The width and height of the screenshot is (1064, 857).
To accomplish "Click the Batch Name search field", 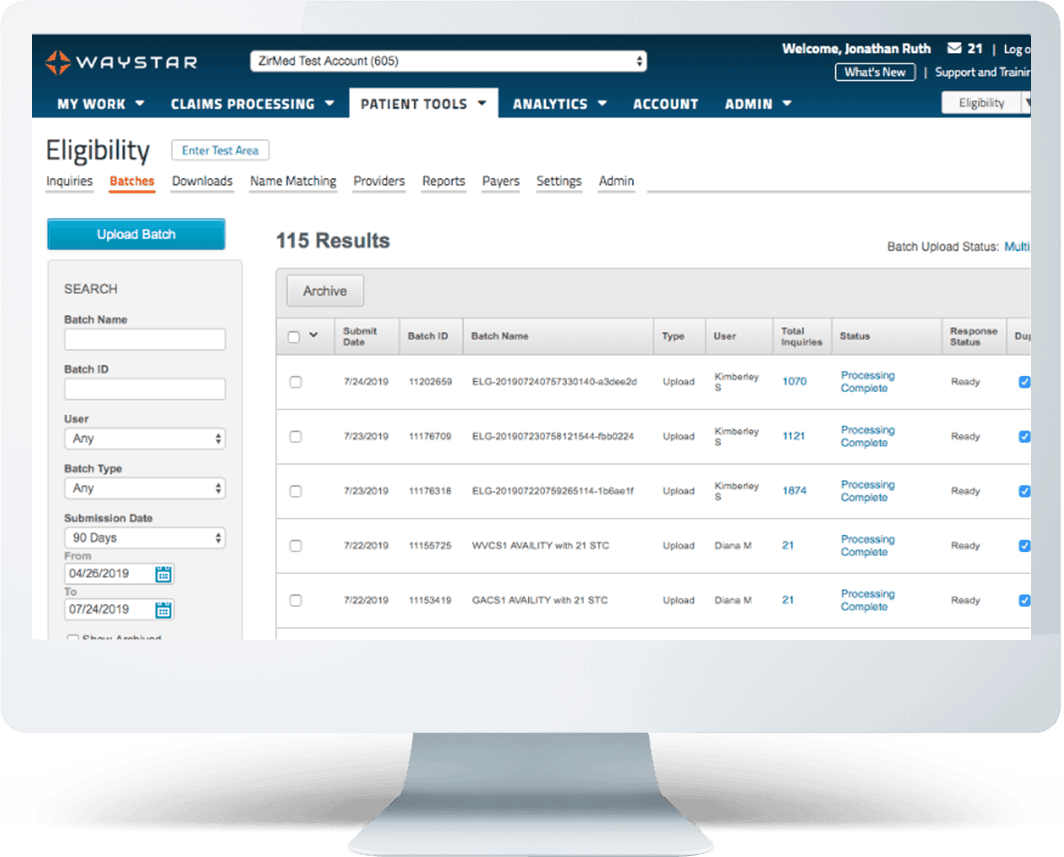I will (145, 340).
